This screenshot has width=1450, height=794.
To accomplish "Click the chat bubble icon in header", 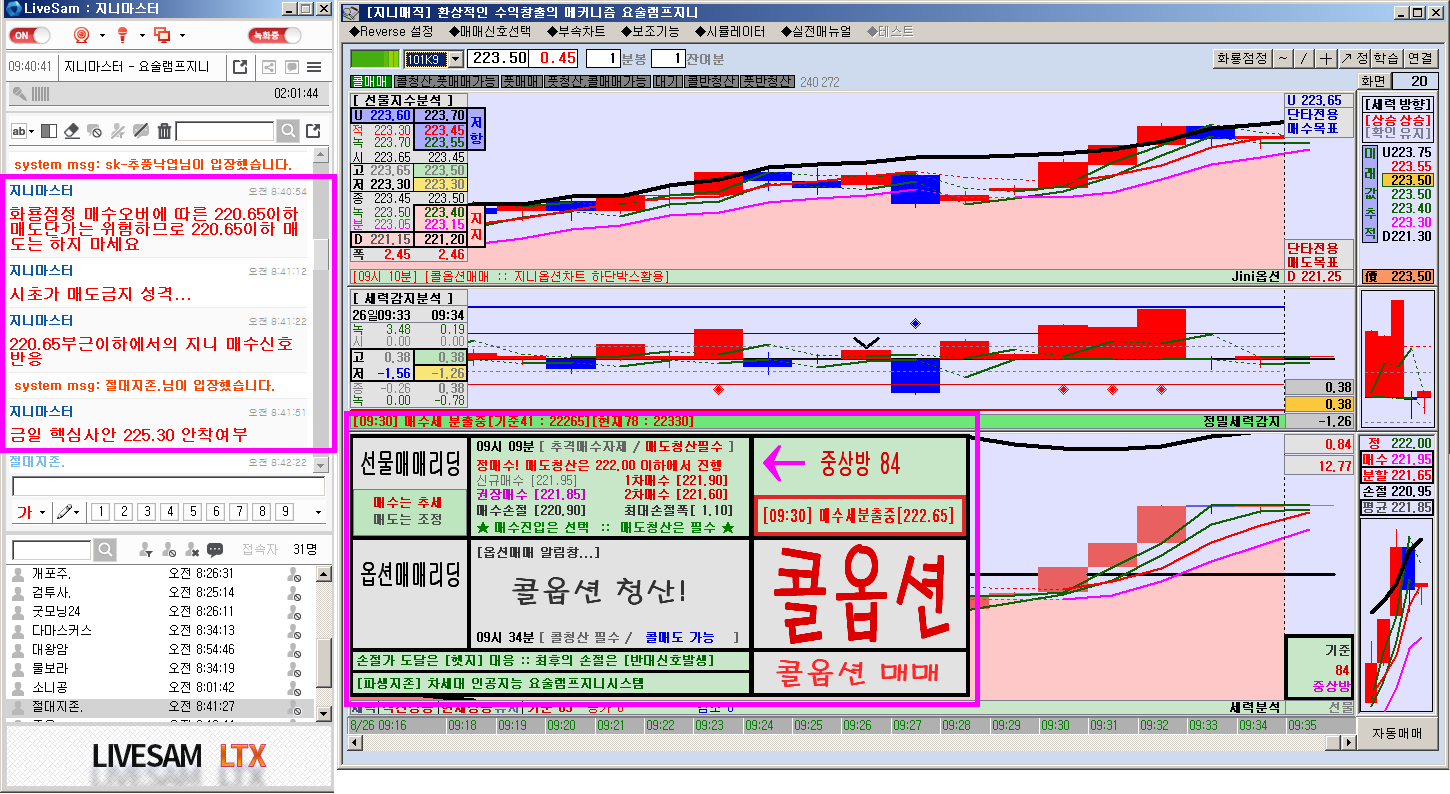I will [x=291, y=67].
